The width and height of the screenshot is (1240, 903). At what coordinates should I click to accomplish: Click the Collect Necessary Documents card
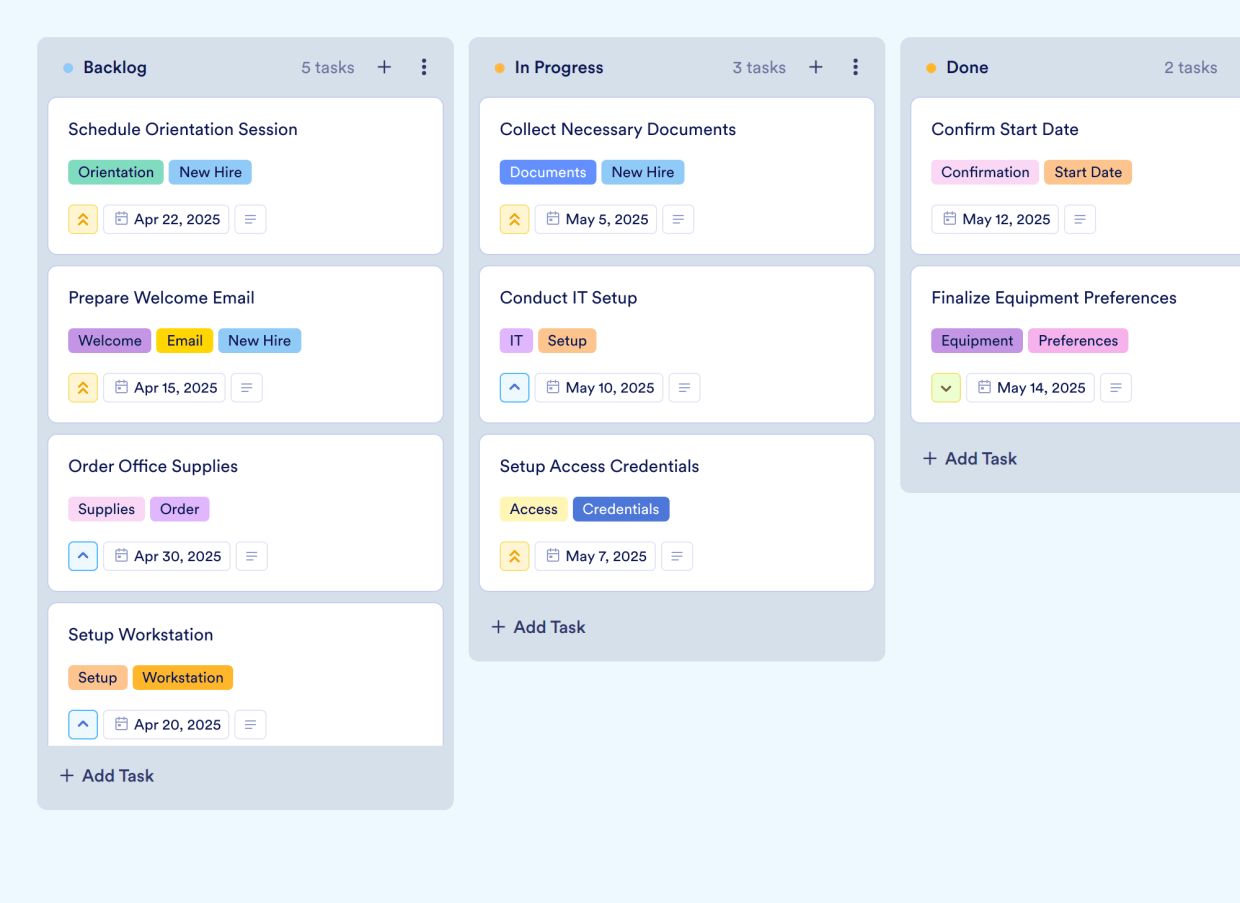point(617,129)
